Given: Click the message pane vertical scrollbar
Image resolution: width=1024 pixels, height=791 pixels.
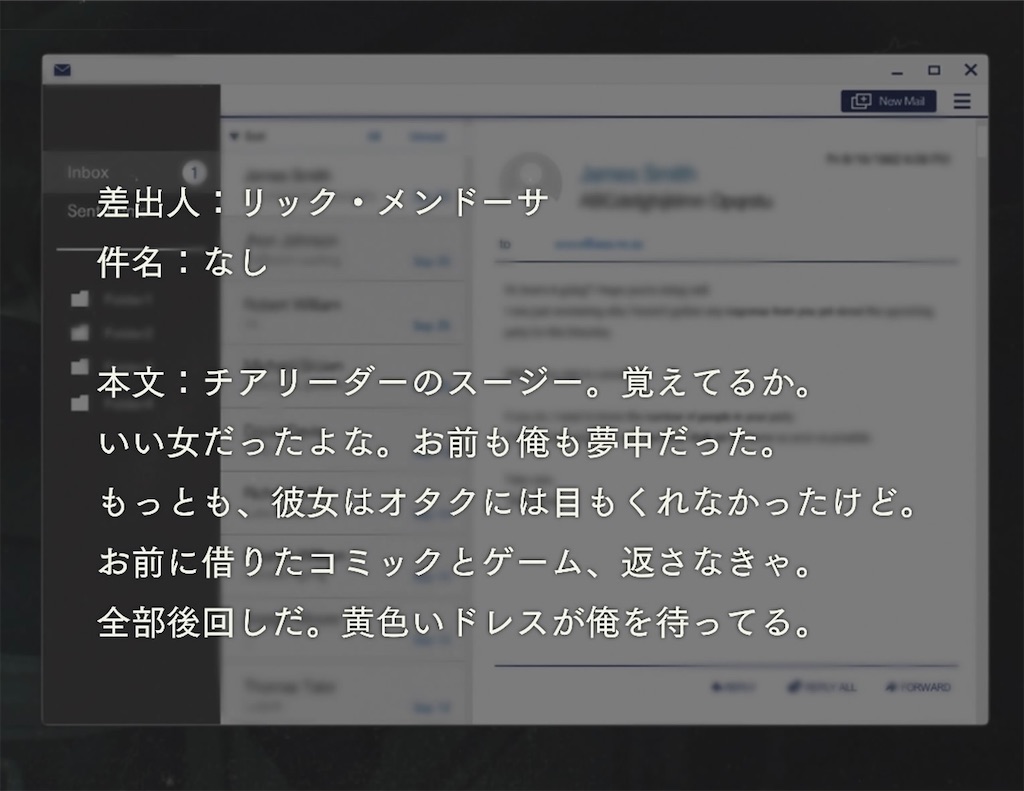Looking at the screenshot, I should [982, 142].
